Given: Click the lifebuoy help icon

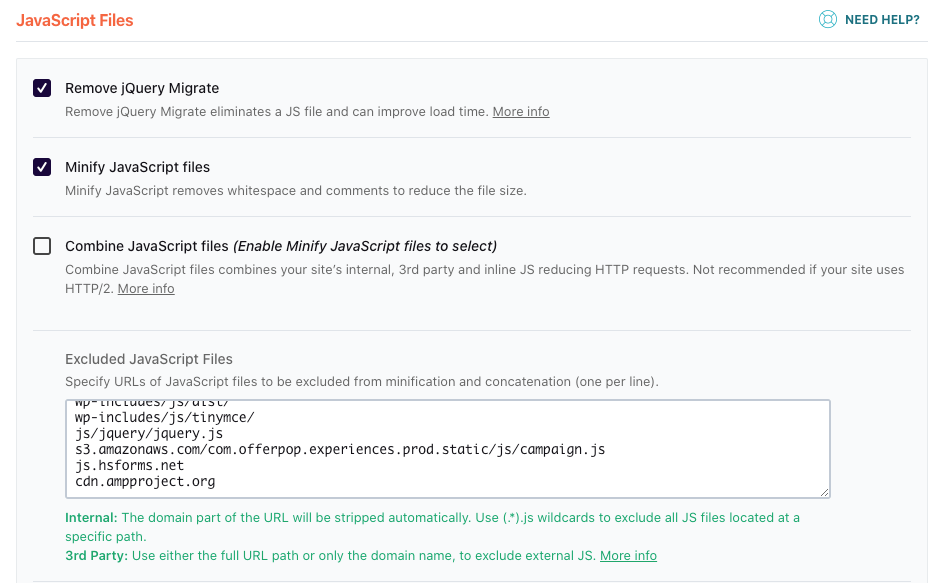Looking at the screenshot, I should pos(827,20).
